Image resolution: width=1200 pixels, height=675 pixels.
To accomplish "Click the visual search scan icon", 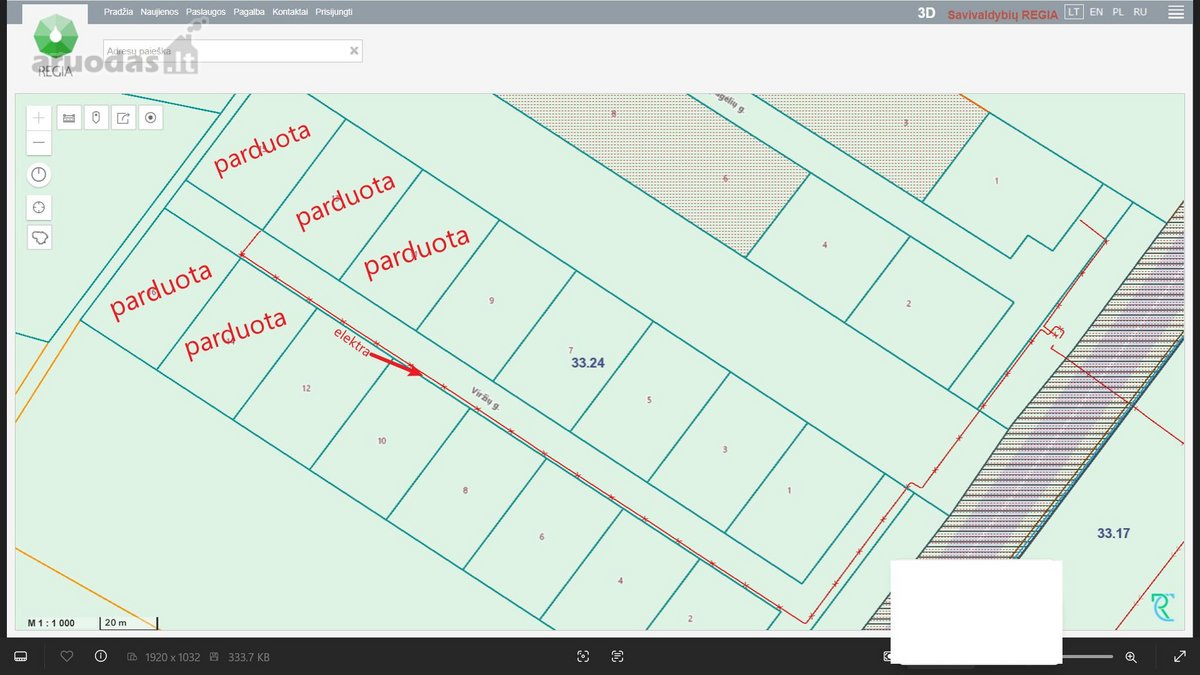I will tap(583, 657).
